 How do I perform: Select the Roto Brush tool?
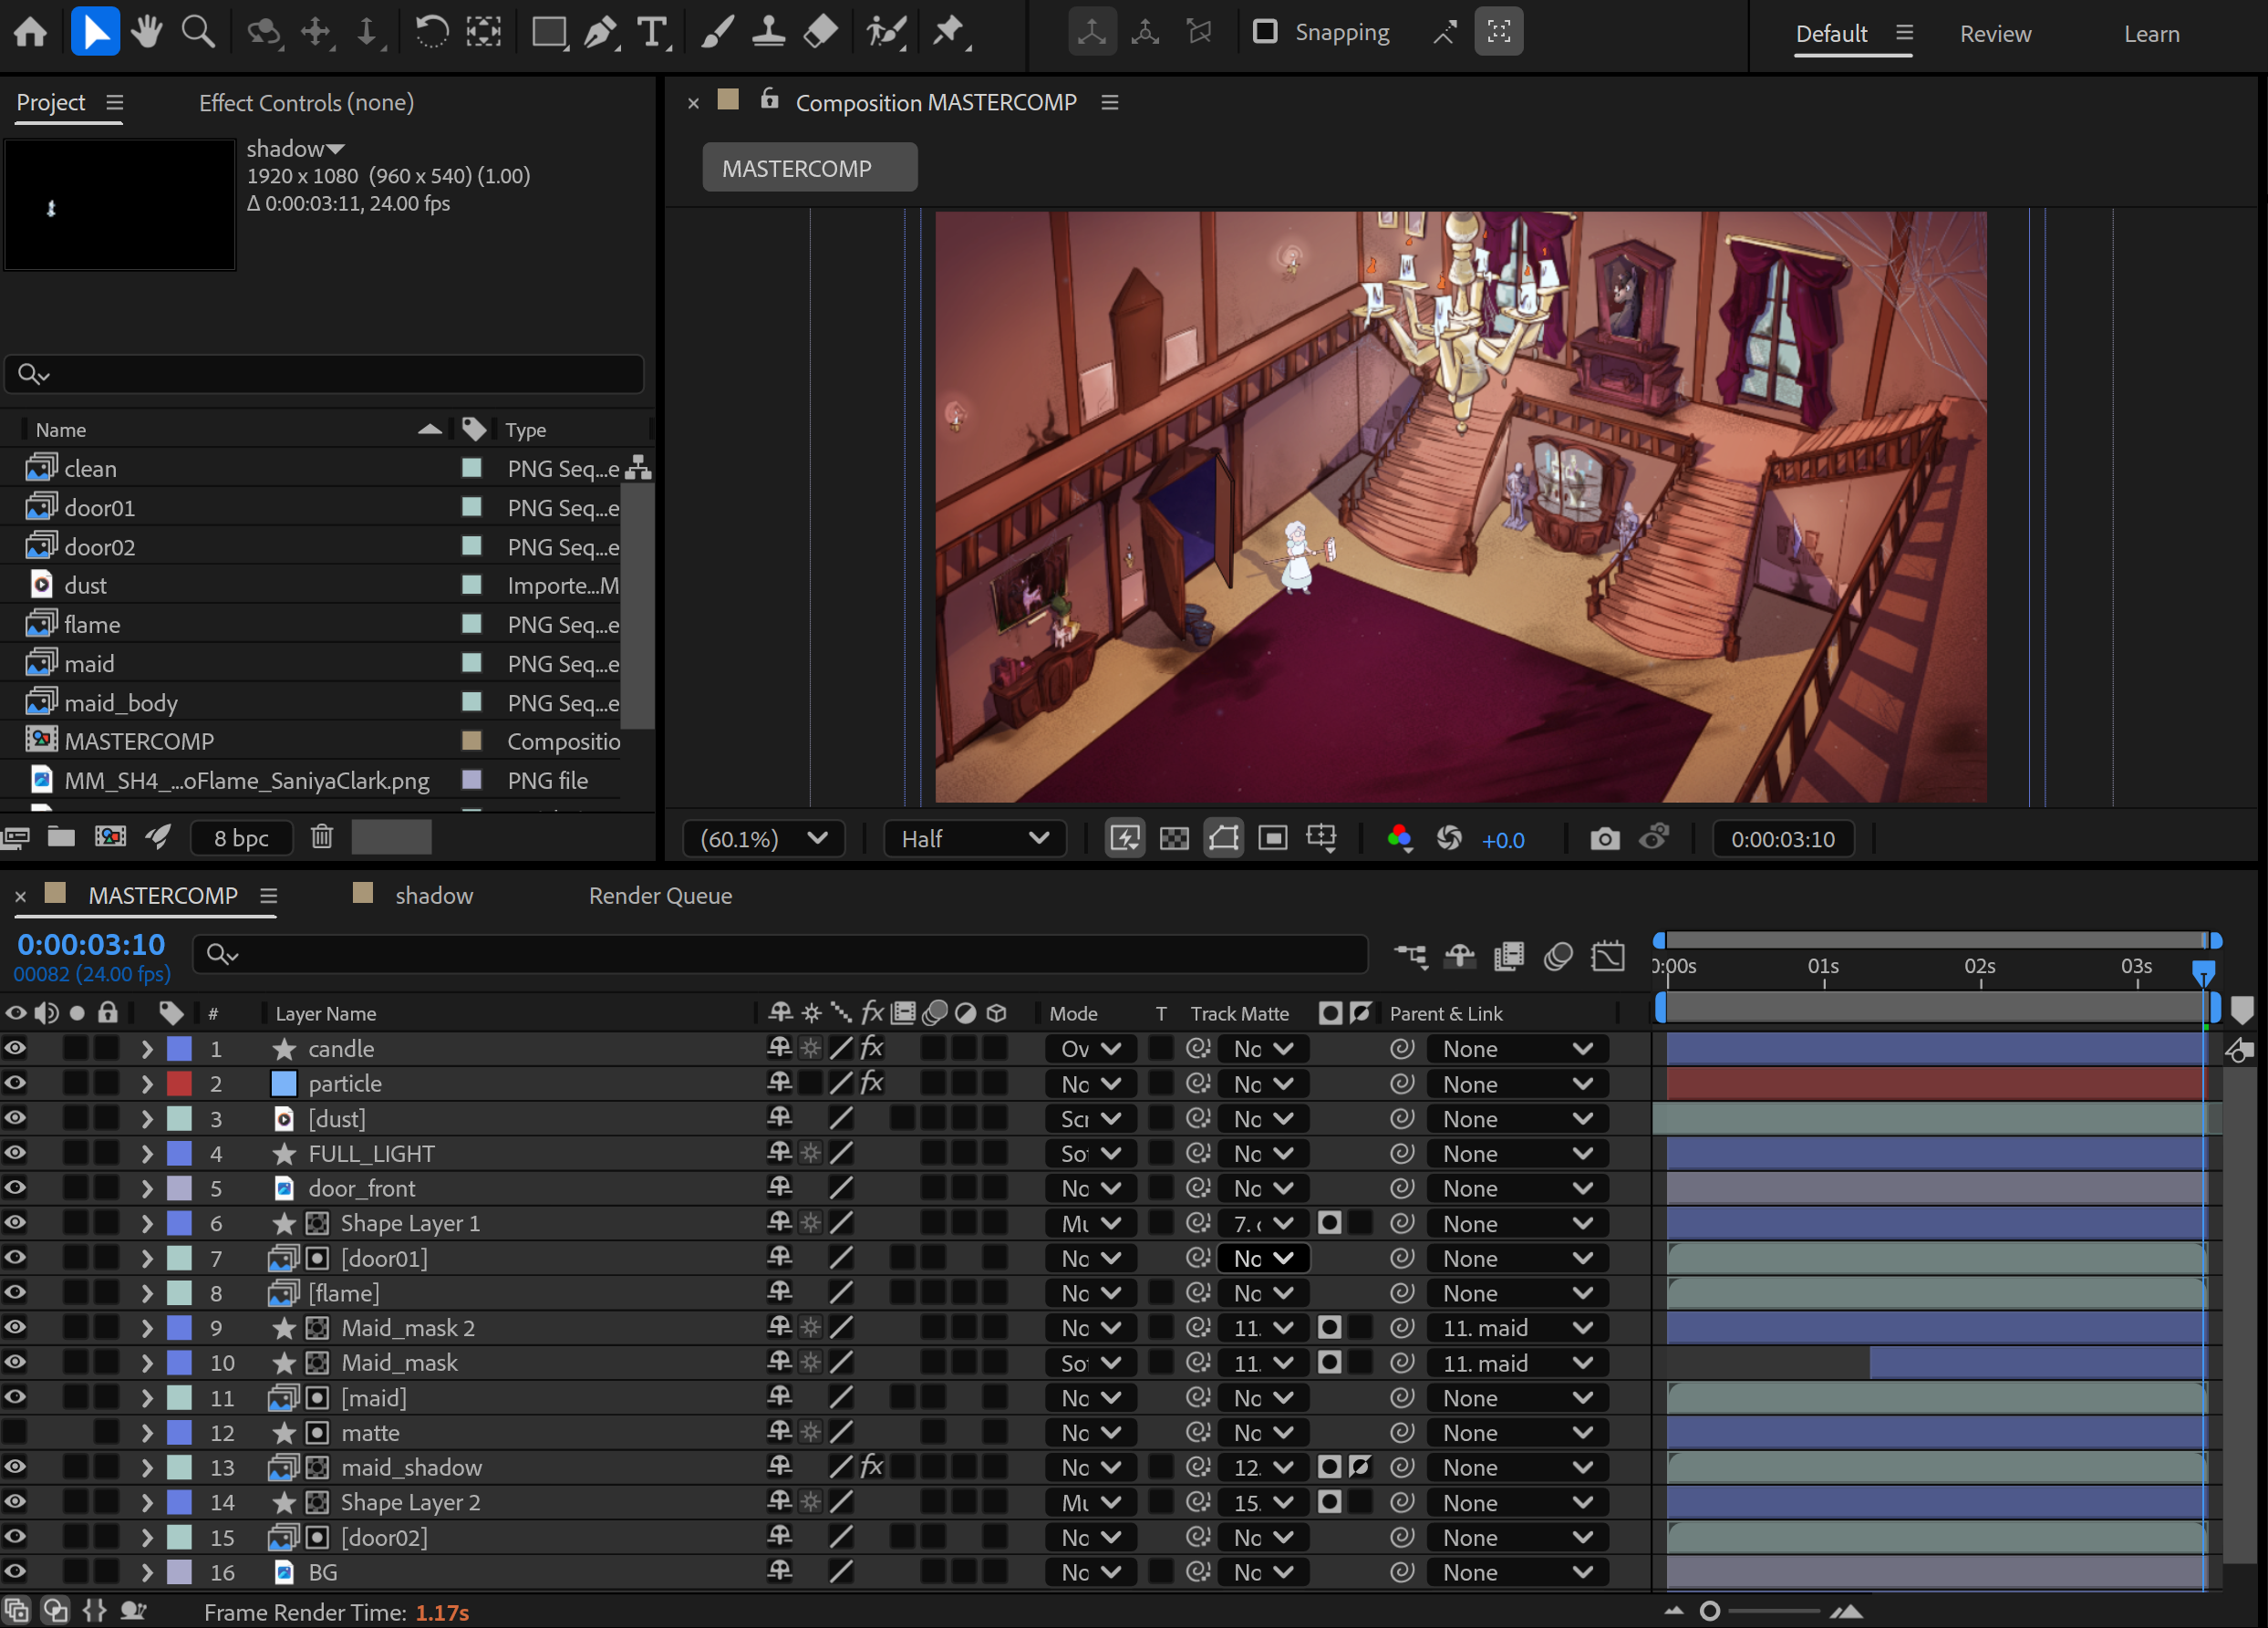click(x=886, y=32)
